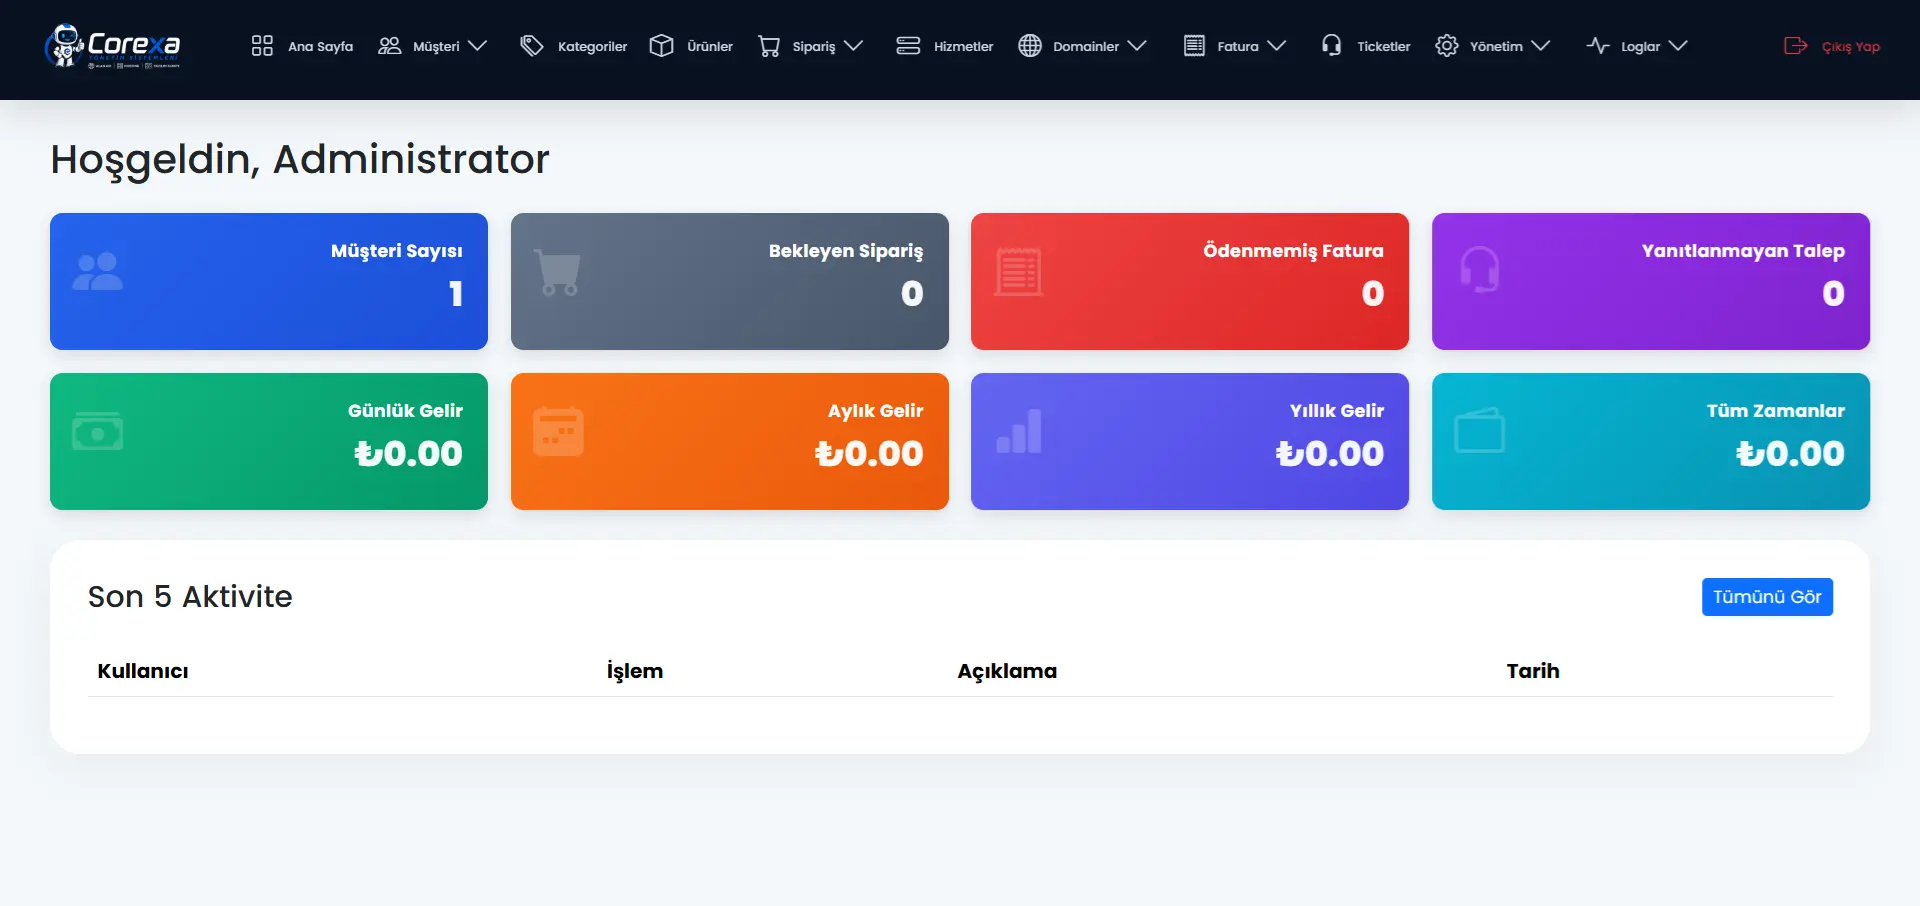Click the Ürünler box icon
This screenshot has width=1920, height=906.
pyautogui.click(x=661, y=46)
